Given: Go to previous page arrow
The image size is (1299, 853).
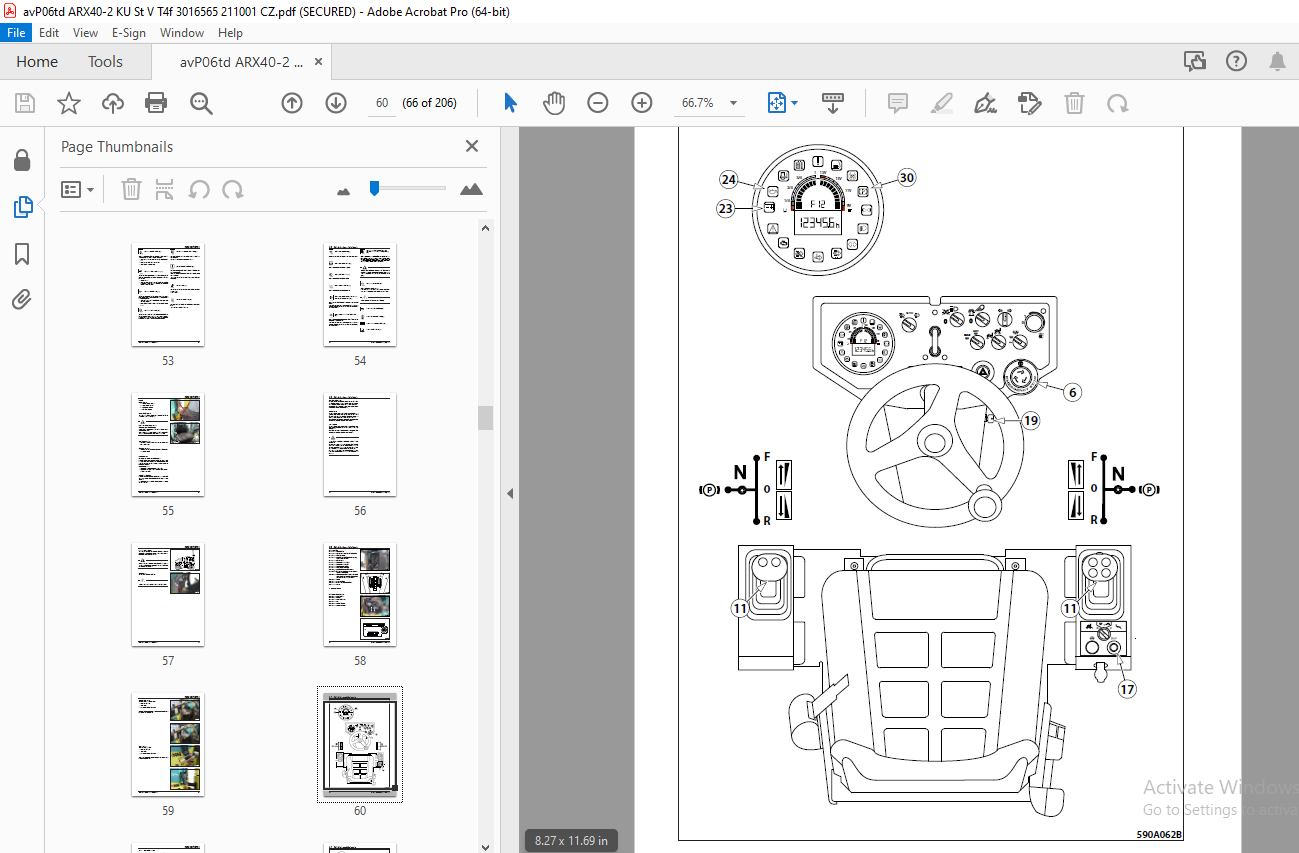Looking at the screenshot, I should pyautogui.click(x=292, y=103).
